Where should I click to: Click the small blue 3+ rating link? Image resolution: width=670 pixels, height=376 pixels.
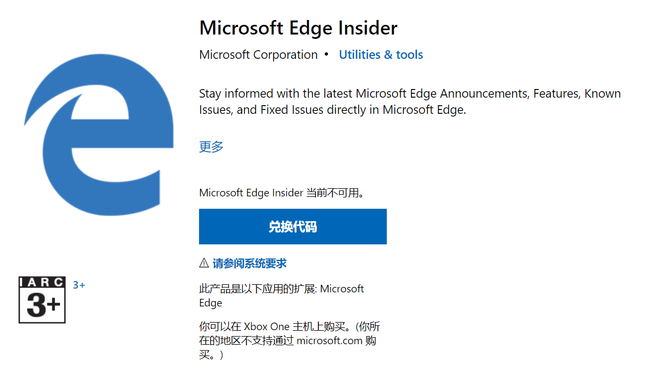[x=79, y=285]
